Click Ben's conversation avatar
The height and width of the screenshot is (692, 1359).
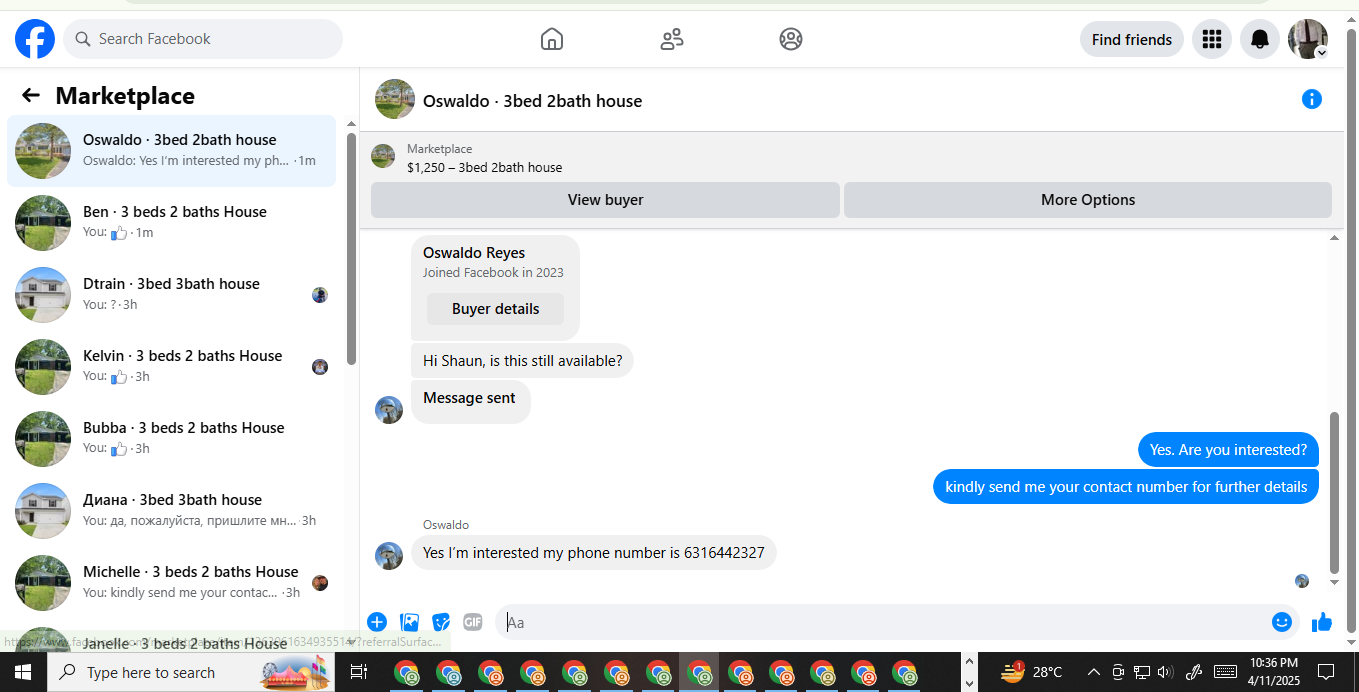point(43,223)
